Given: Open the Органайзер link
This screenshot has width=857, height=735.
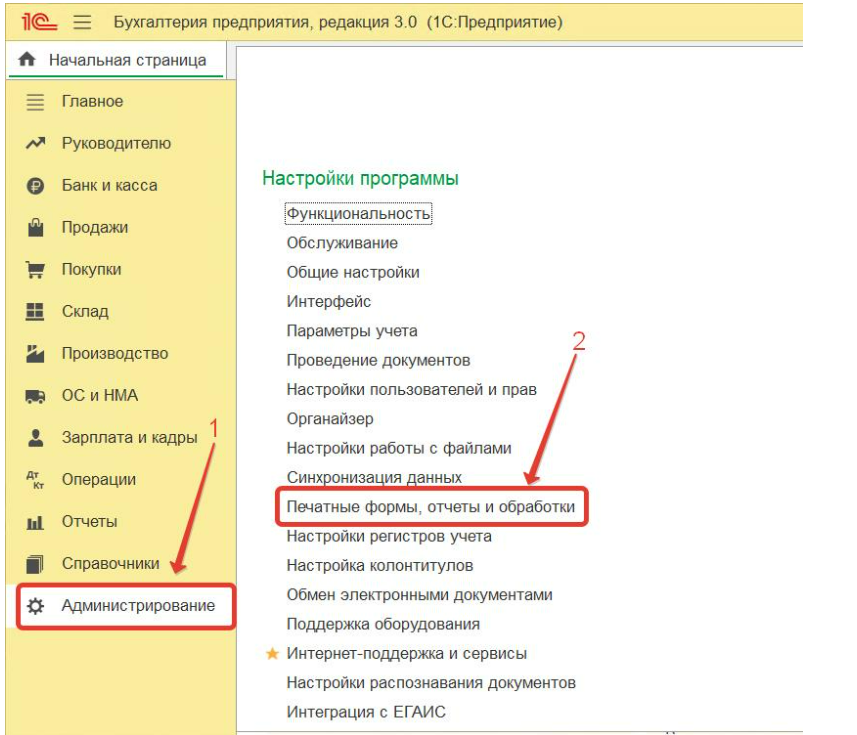Looking at the screenshot, I should click(x=330, y=419).
